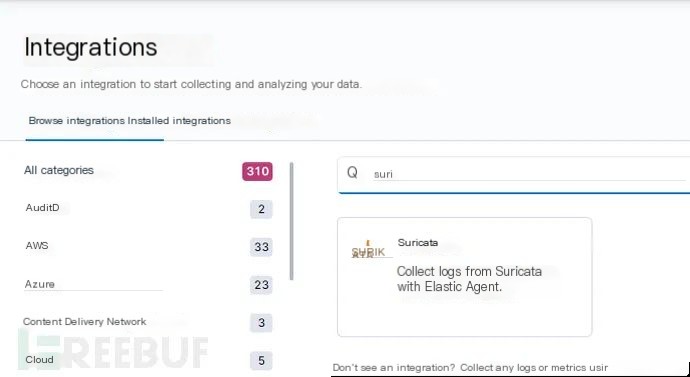Click the 310 count badge
Image resolution: width=690 pixels, height=377 pixels.
click(x=257, y=171)
